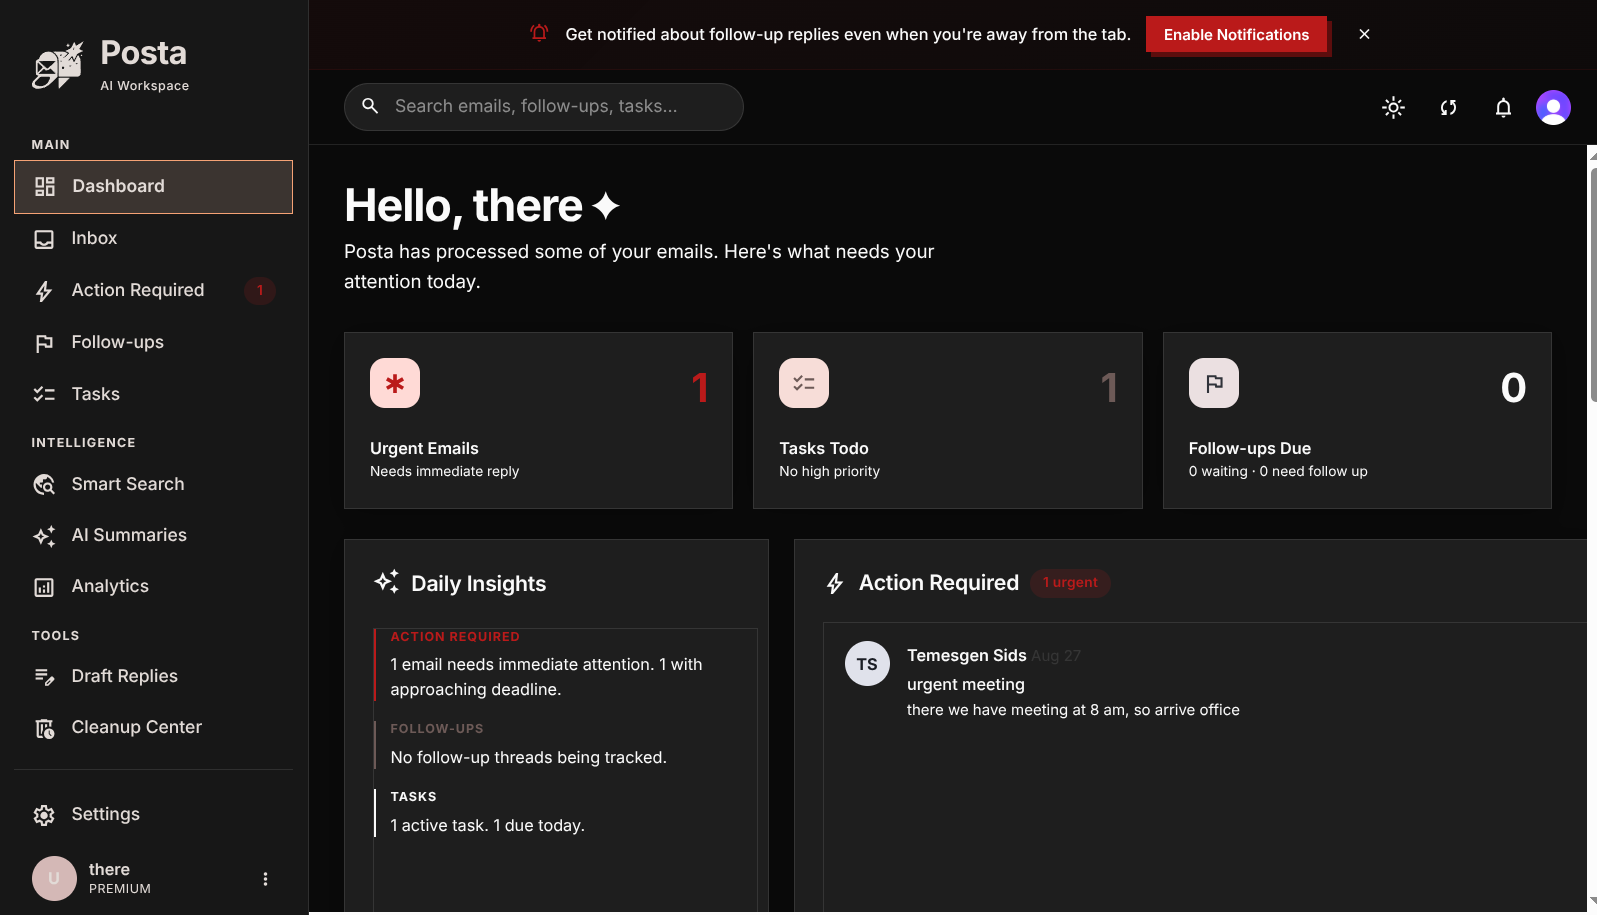The width and height of the screenshot is (1597, 915).
Task: Click the TS sender avatar
Action: click(867, 663)
